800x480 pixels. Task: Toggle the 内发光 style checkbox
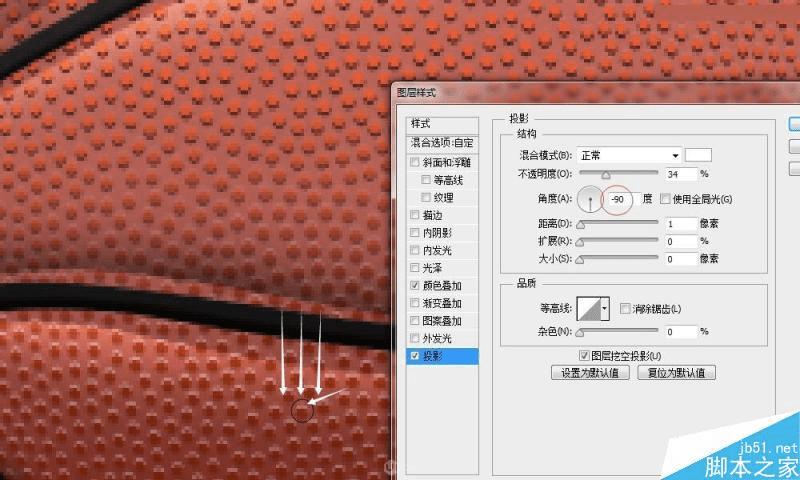click(x=414, y=250)
